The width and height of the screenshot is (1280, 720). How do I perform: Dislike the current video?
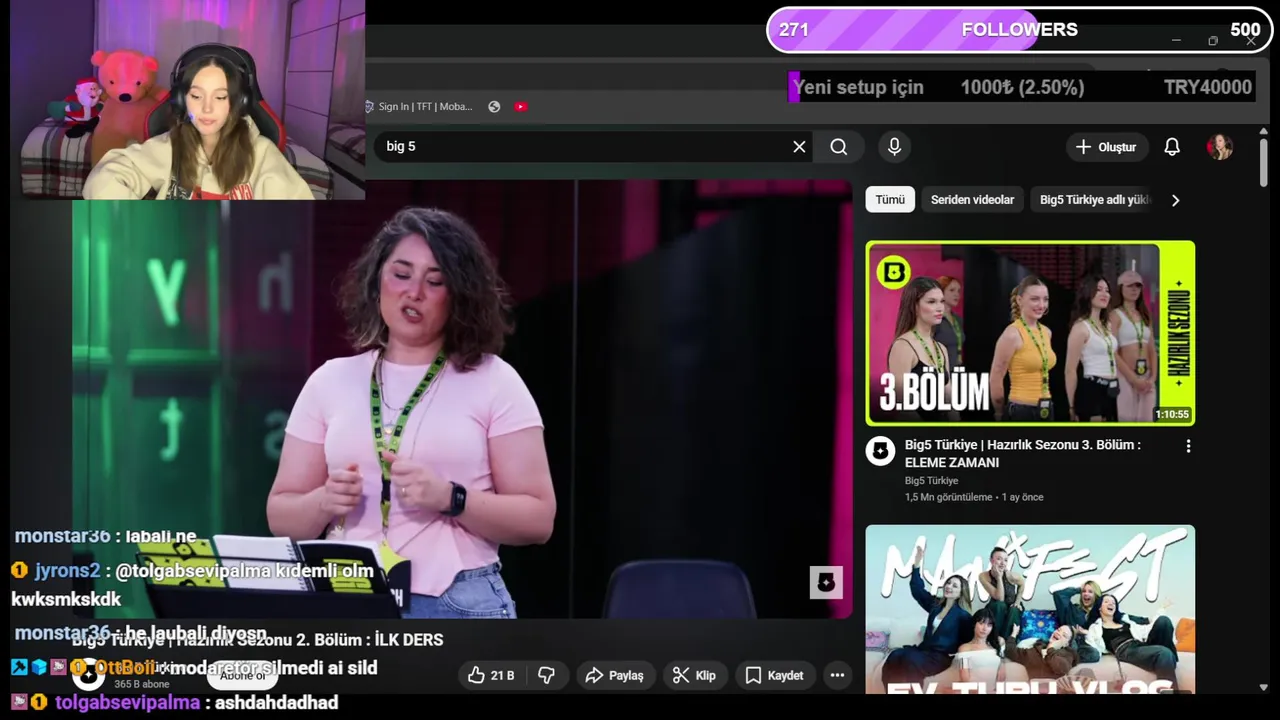pos(546,676)
